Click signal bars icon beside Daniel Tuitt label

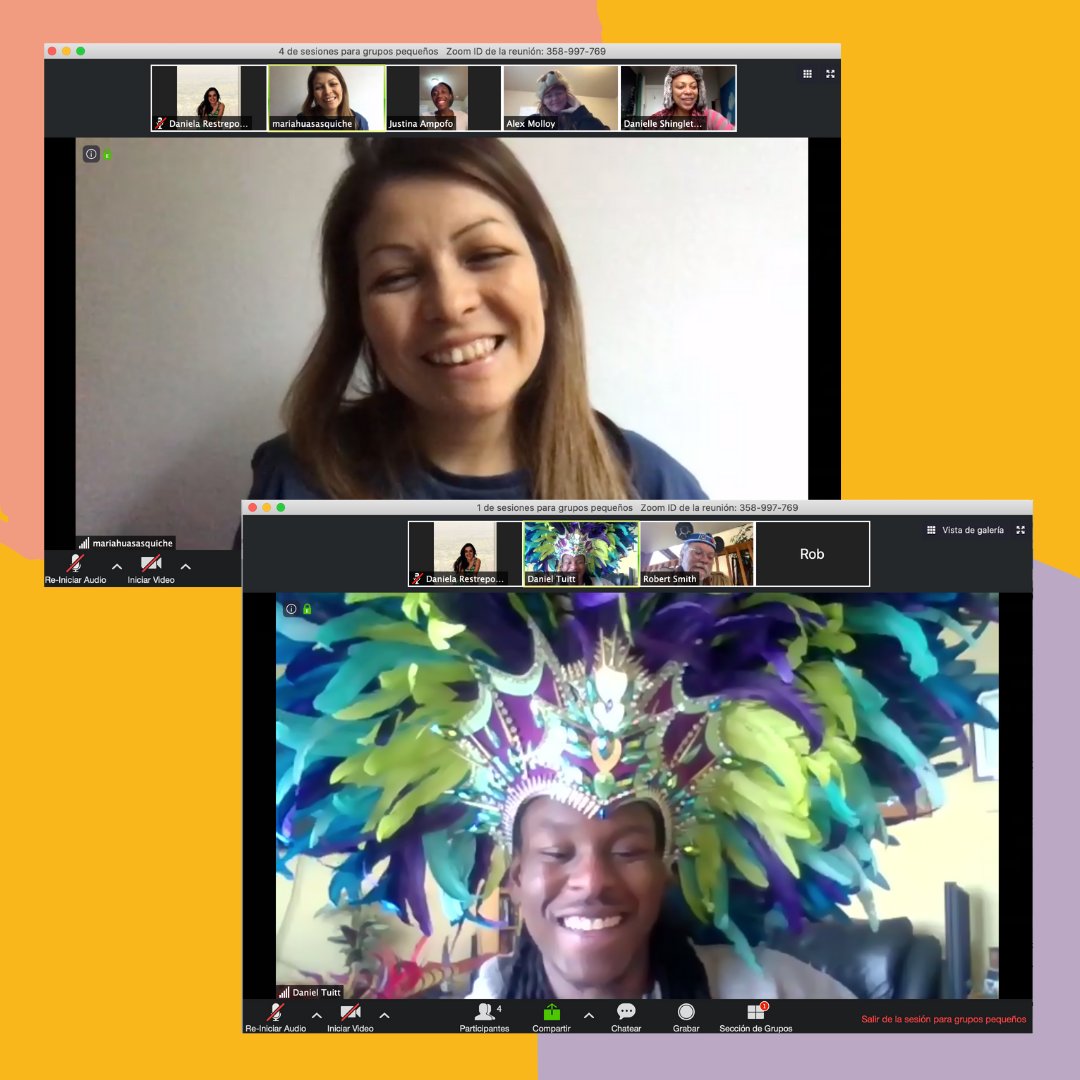[x=284, y=992]
